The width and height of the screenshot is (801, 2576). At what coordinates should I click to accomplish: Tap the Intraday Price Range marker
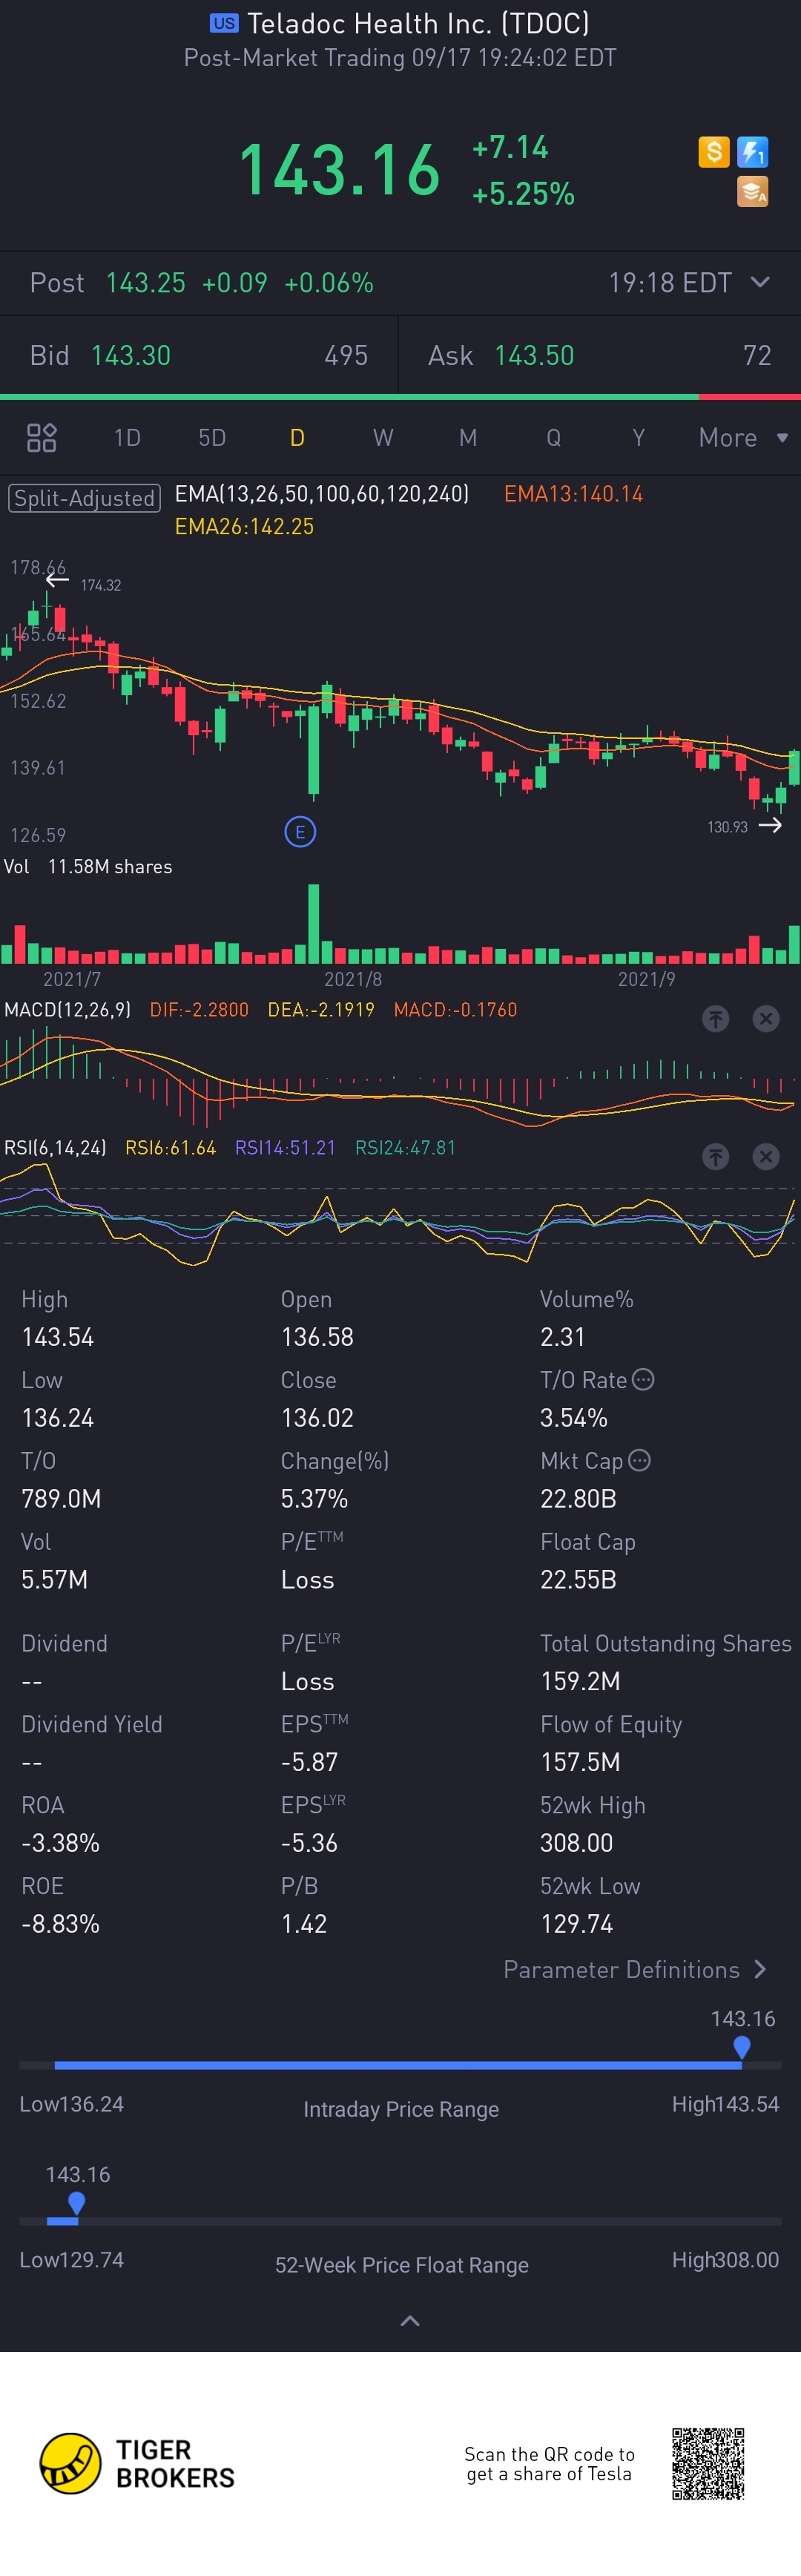click(741, 2047)
